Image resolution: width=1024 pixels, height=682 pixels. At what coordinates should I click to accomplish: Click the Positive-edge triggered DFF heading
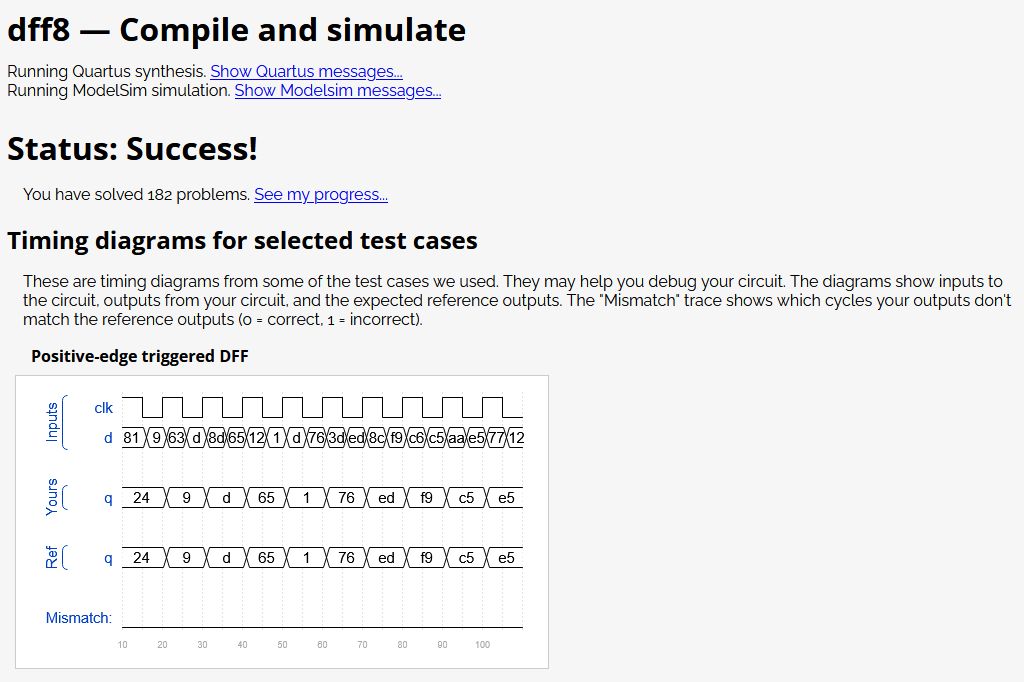click(x=140, y=356)
